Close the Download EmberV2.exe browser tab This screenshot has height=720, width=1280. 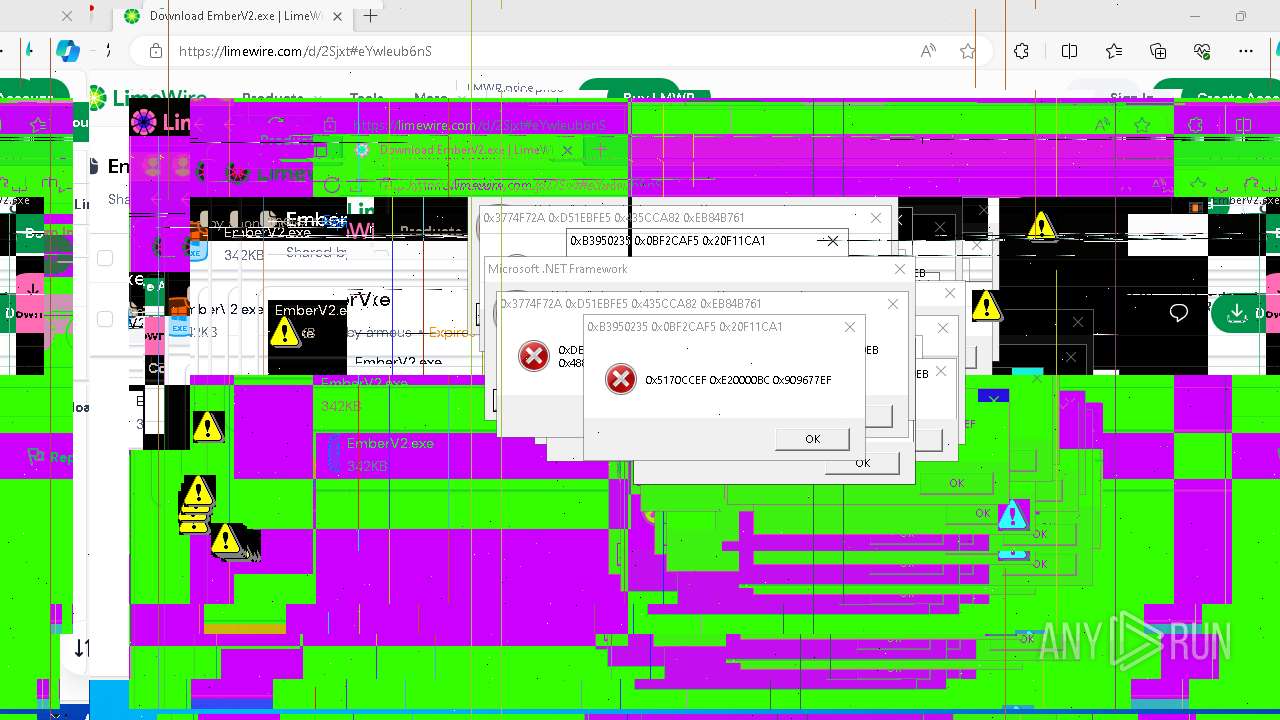[337, 16]
